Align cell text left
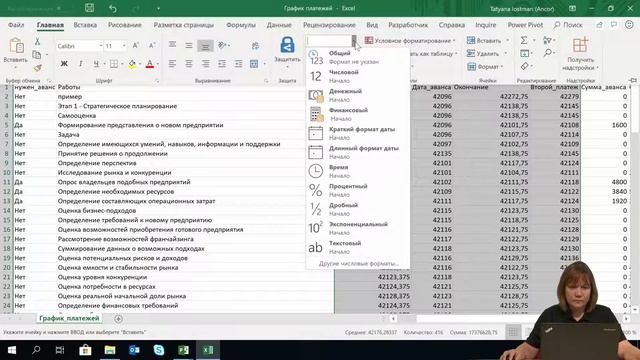This screenshot has height=360, width=640. click(x=172, y=64)
